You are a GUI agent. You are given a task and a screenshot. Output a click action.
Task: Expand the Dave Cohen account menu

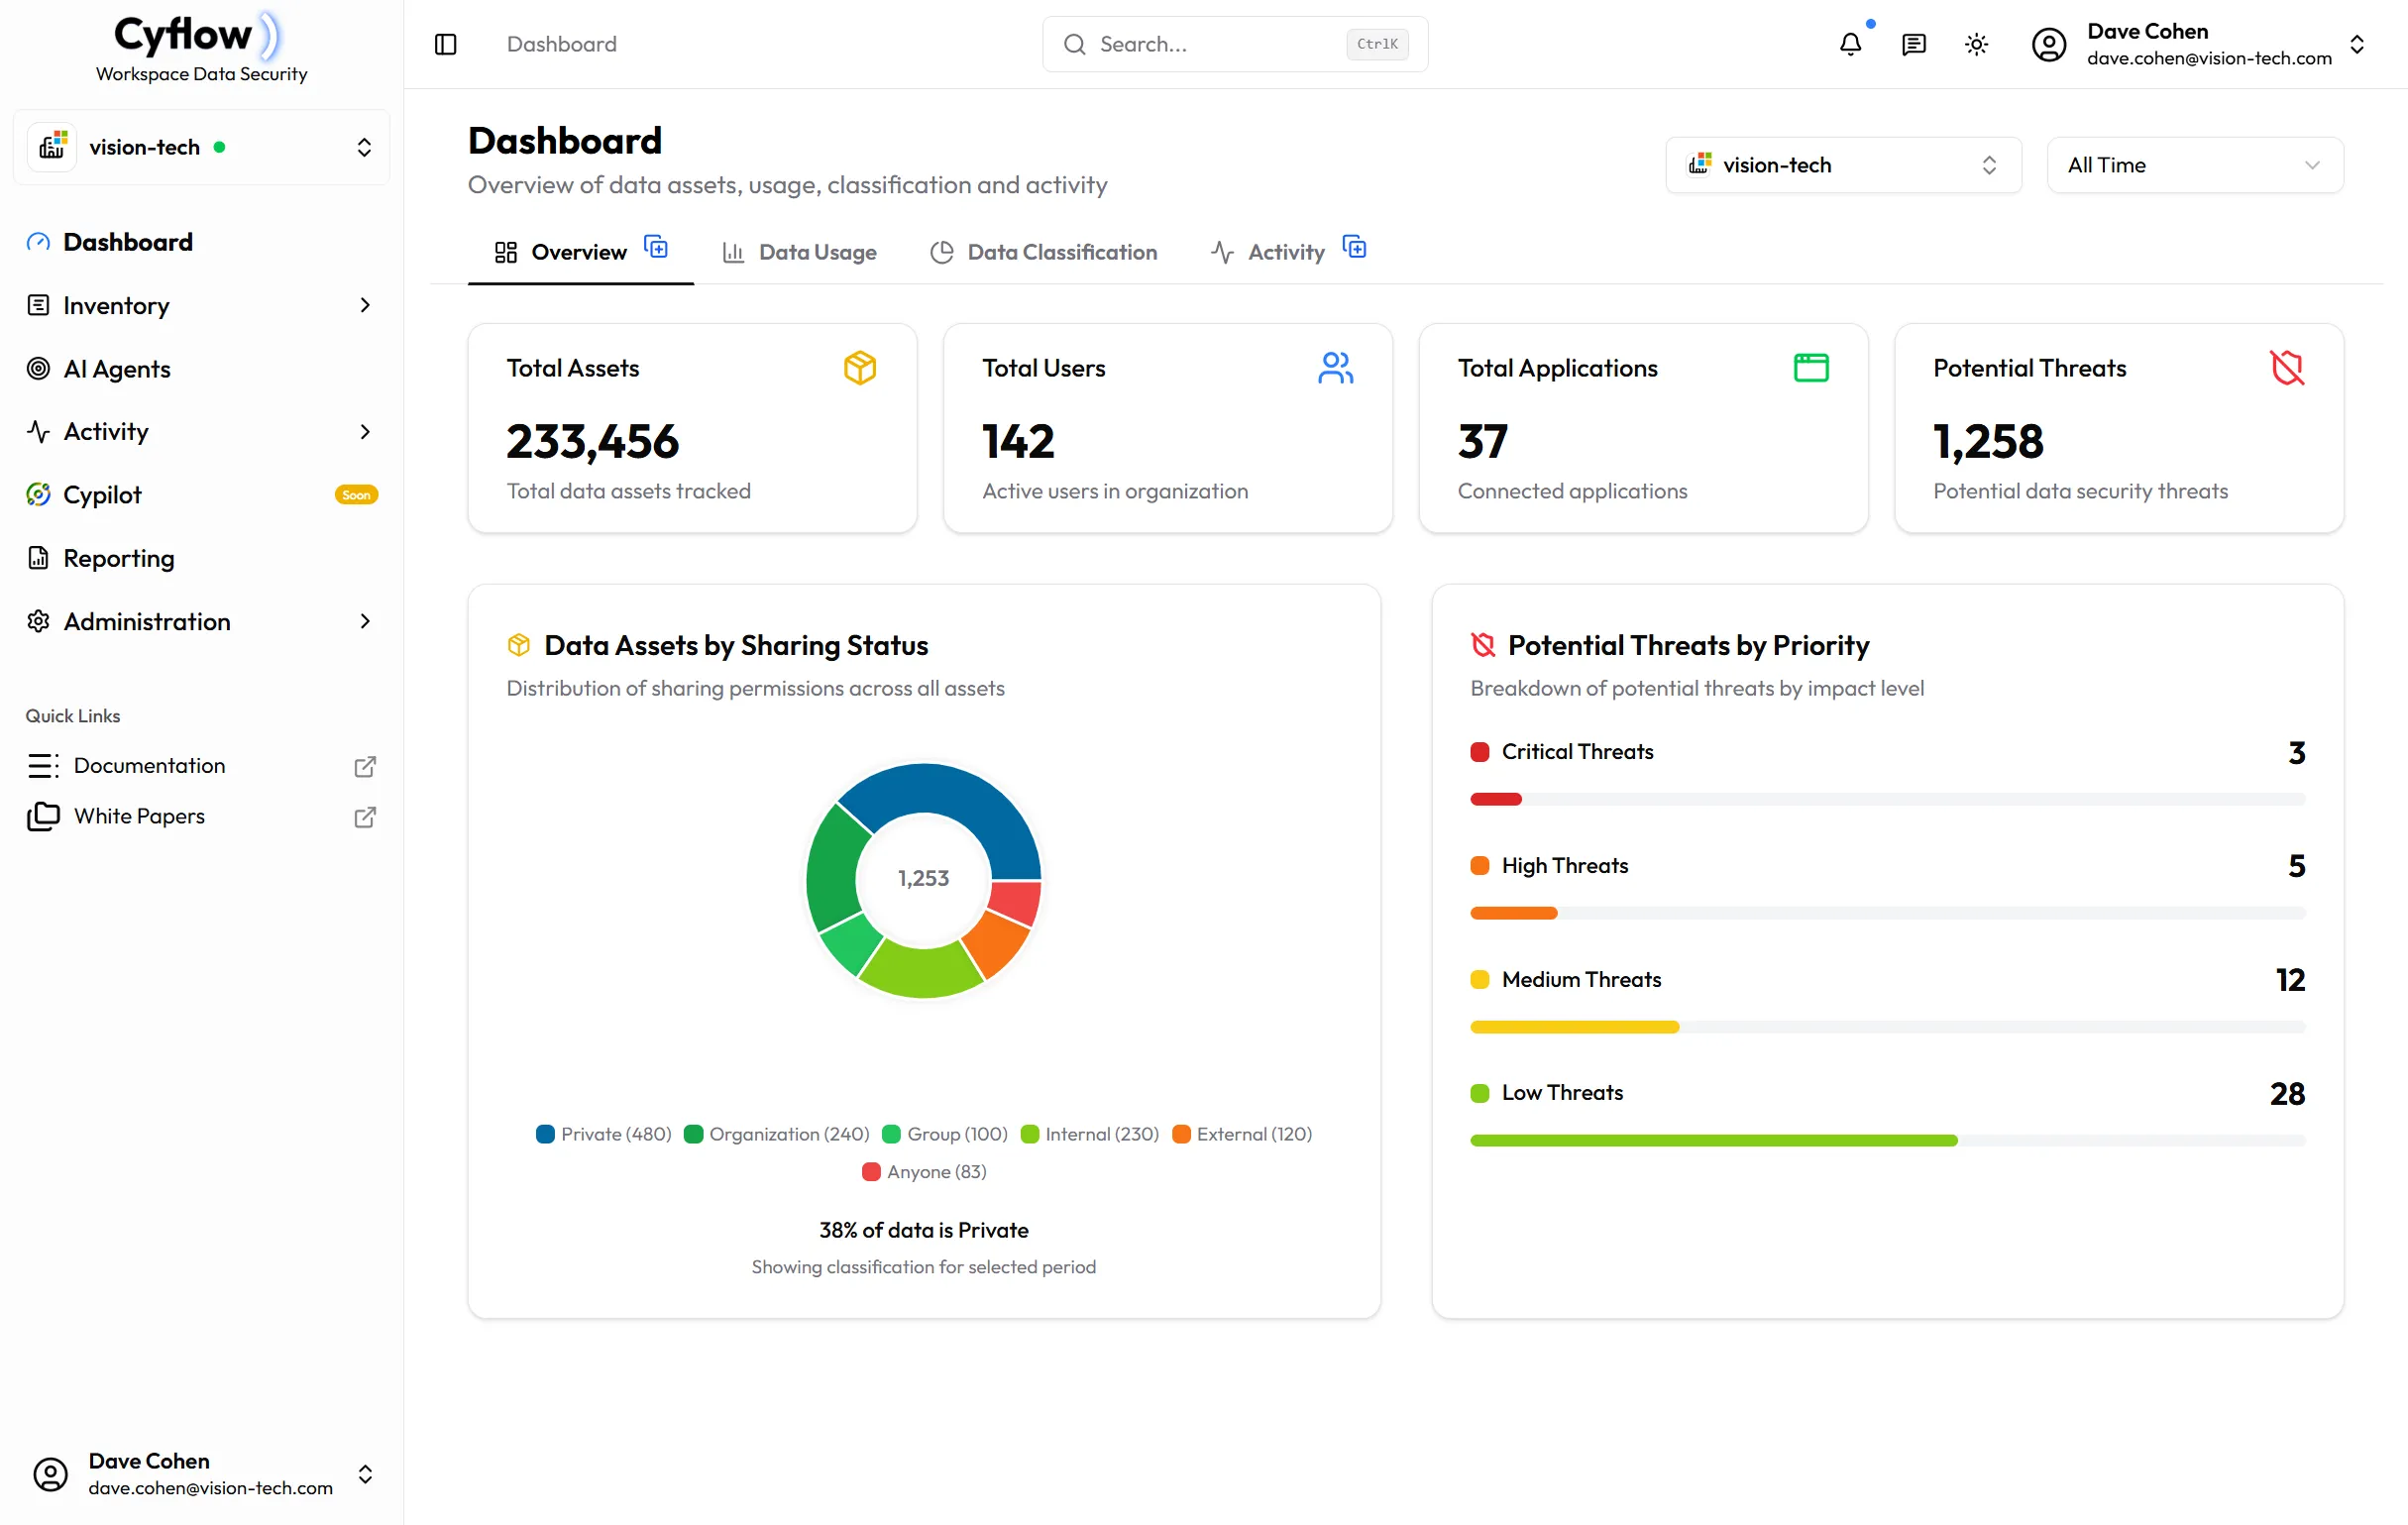point(2358,44)
